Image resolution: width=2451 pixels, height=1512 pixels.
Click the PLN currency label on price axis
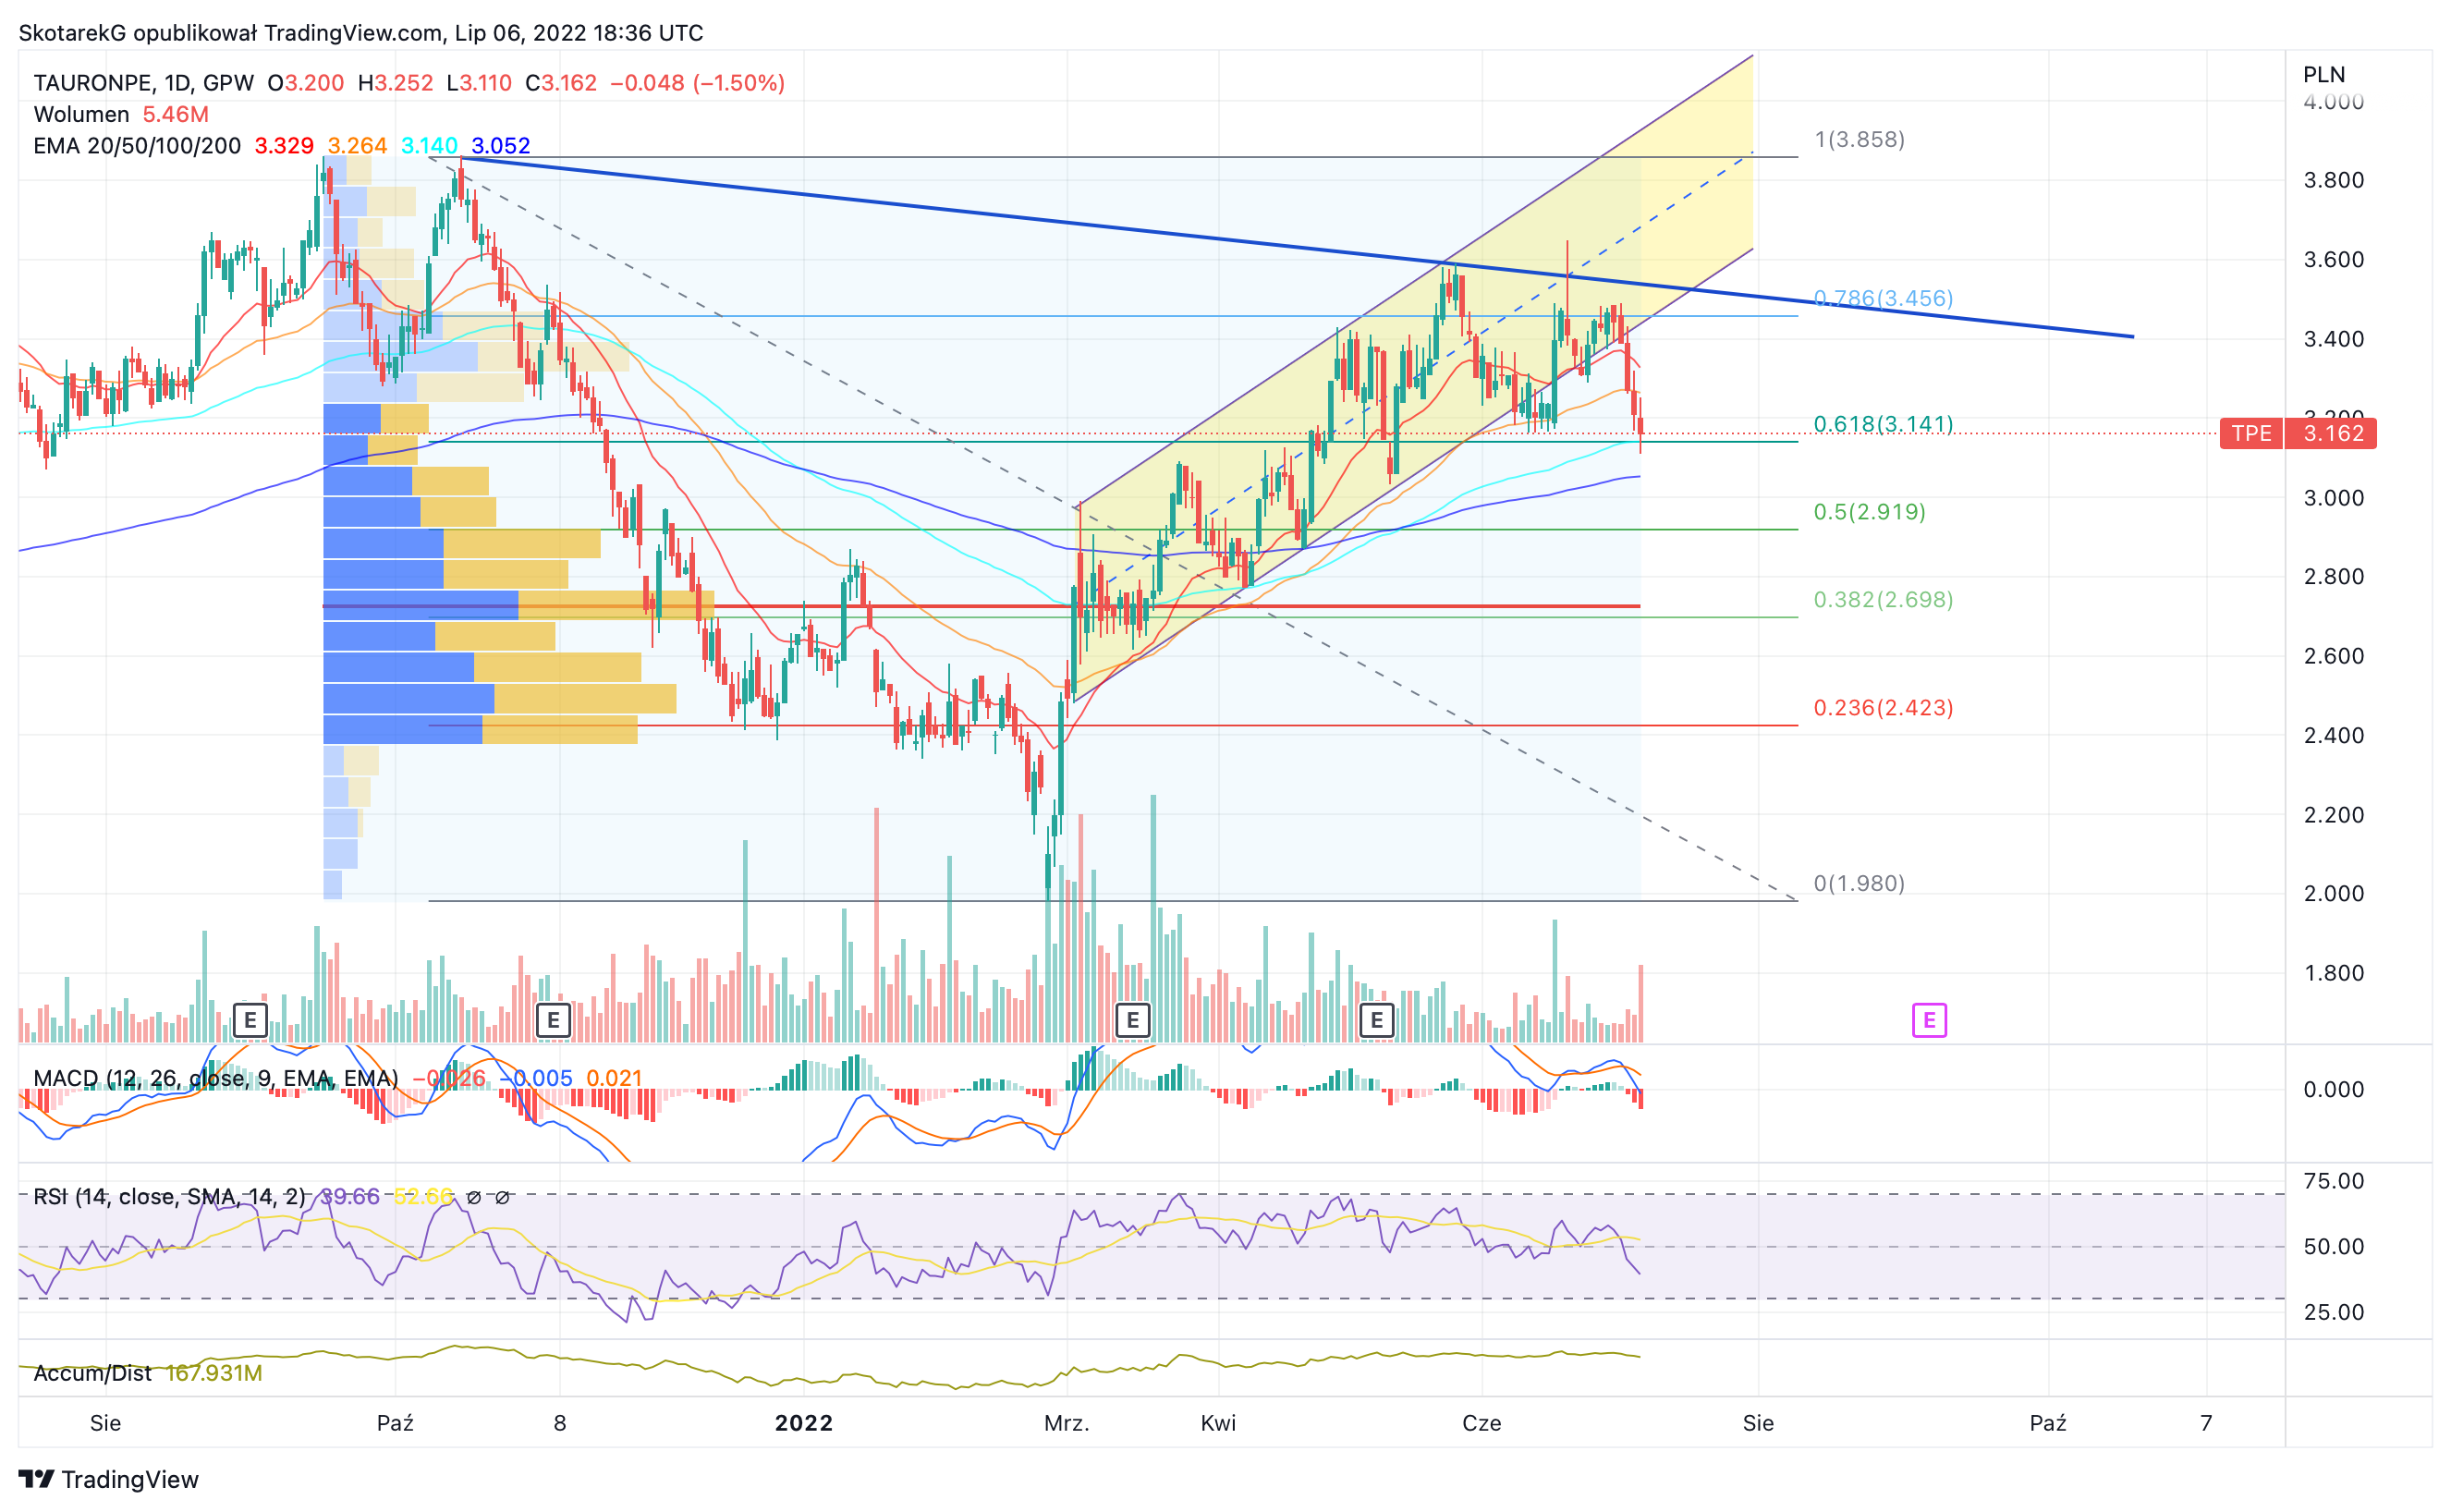[2323, 75]
